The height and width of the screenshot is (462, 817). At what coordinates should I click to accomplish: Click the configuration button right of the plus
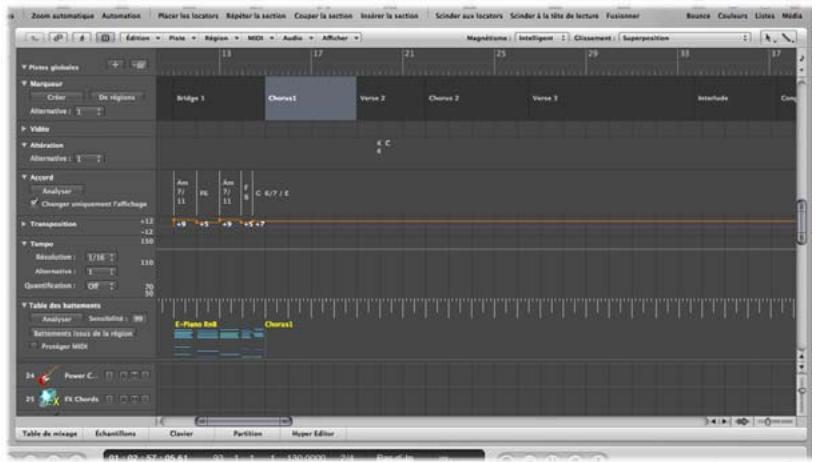pos(139,65)
